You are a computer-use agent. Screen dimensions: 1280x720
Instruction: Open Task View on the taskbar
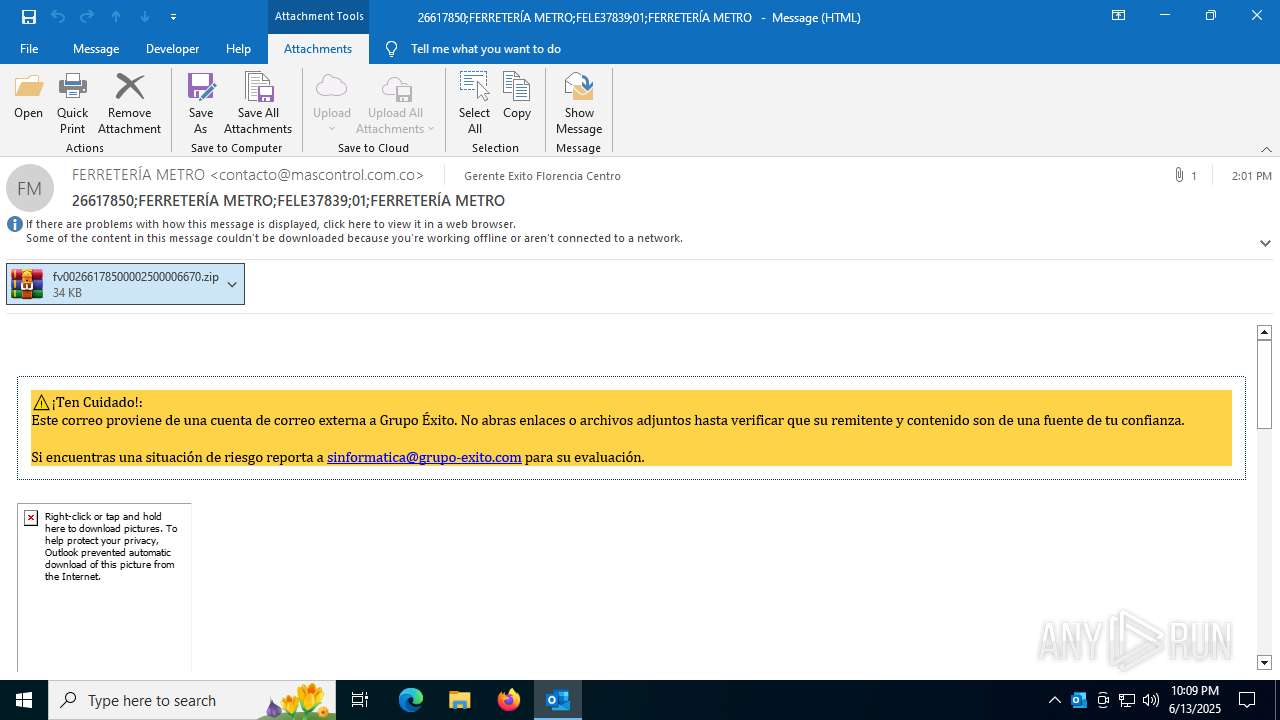[360, 700]
